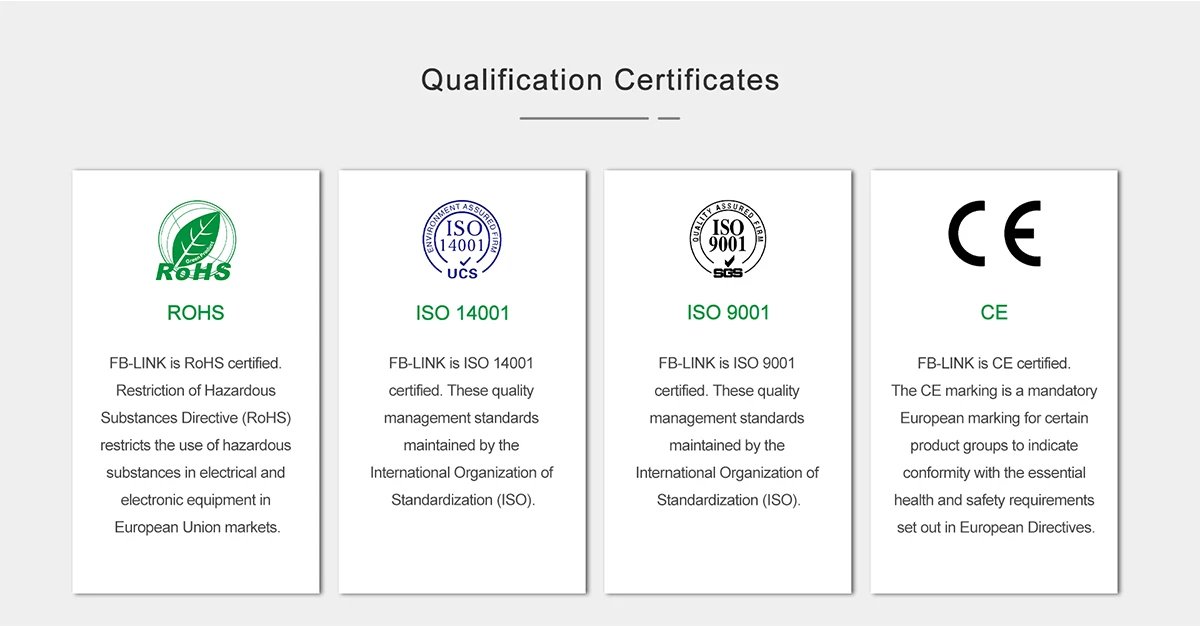Click 'FB-LINK is CE certified.' line
Image resolution: width=1200 pixels, height=626 pixels.
point(994,363)
